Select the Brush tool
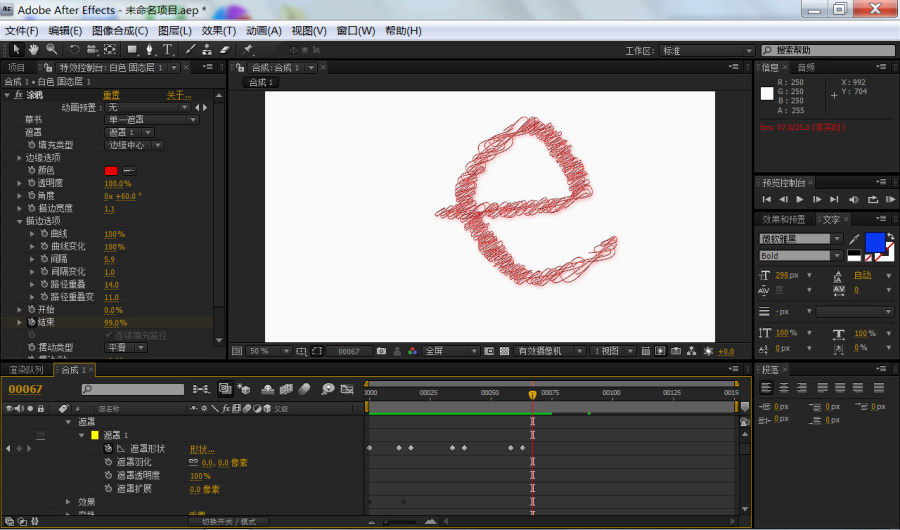This screenshot has width=900, height=530. coord(191,49)
